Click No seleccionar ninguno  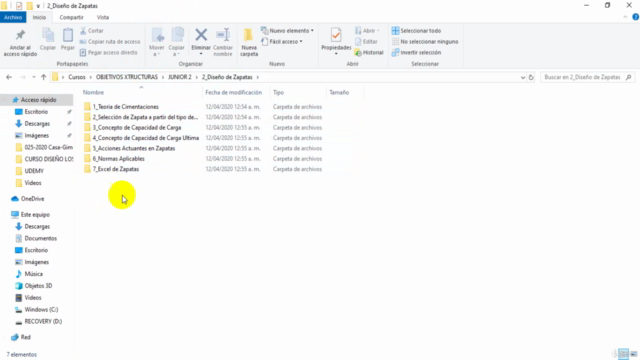click(425, 42)
